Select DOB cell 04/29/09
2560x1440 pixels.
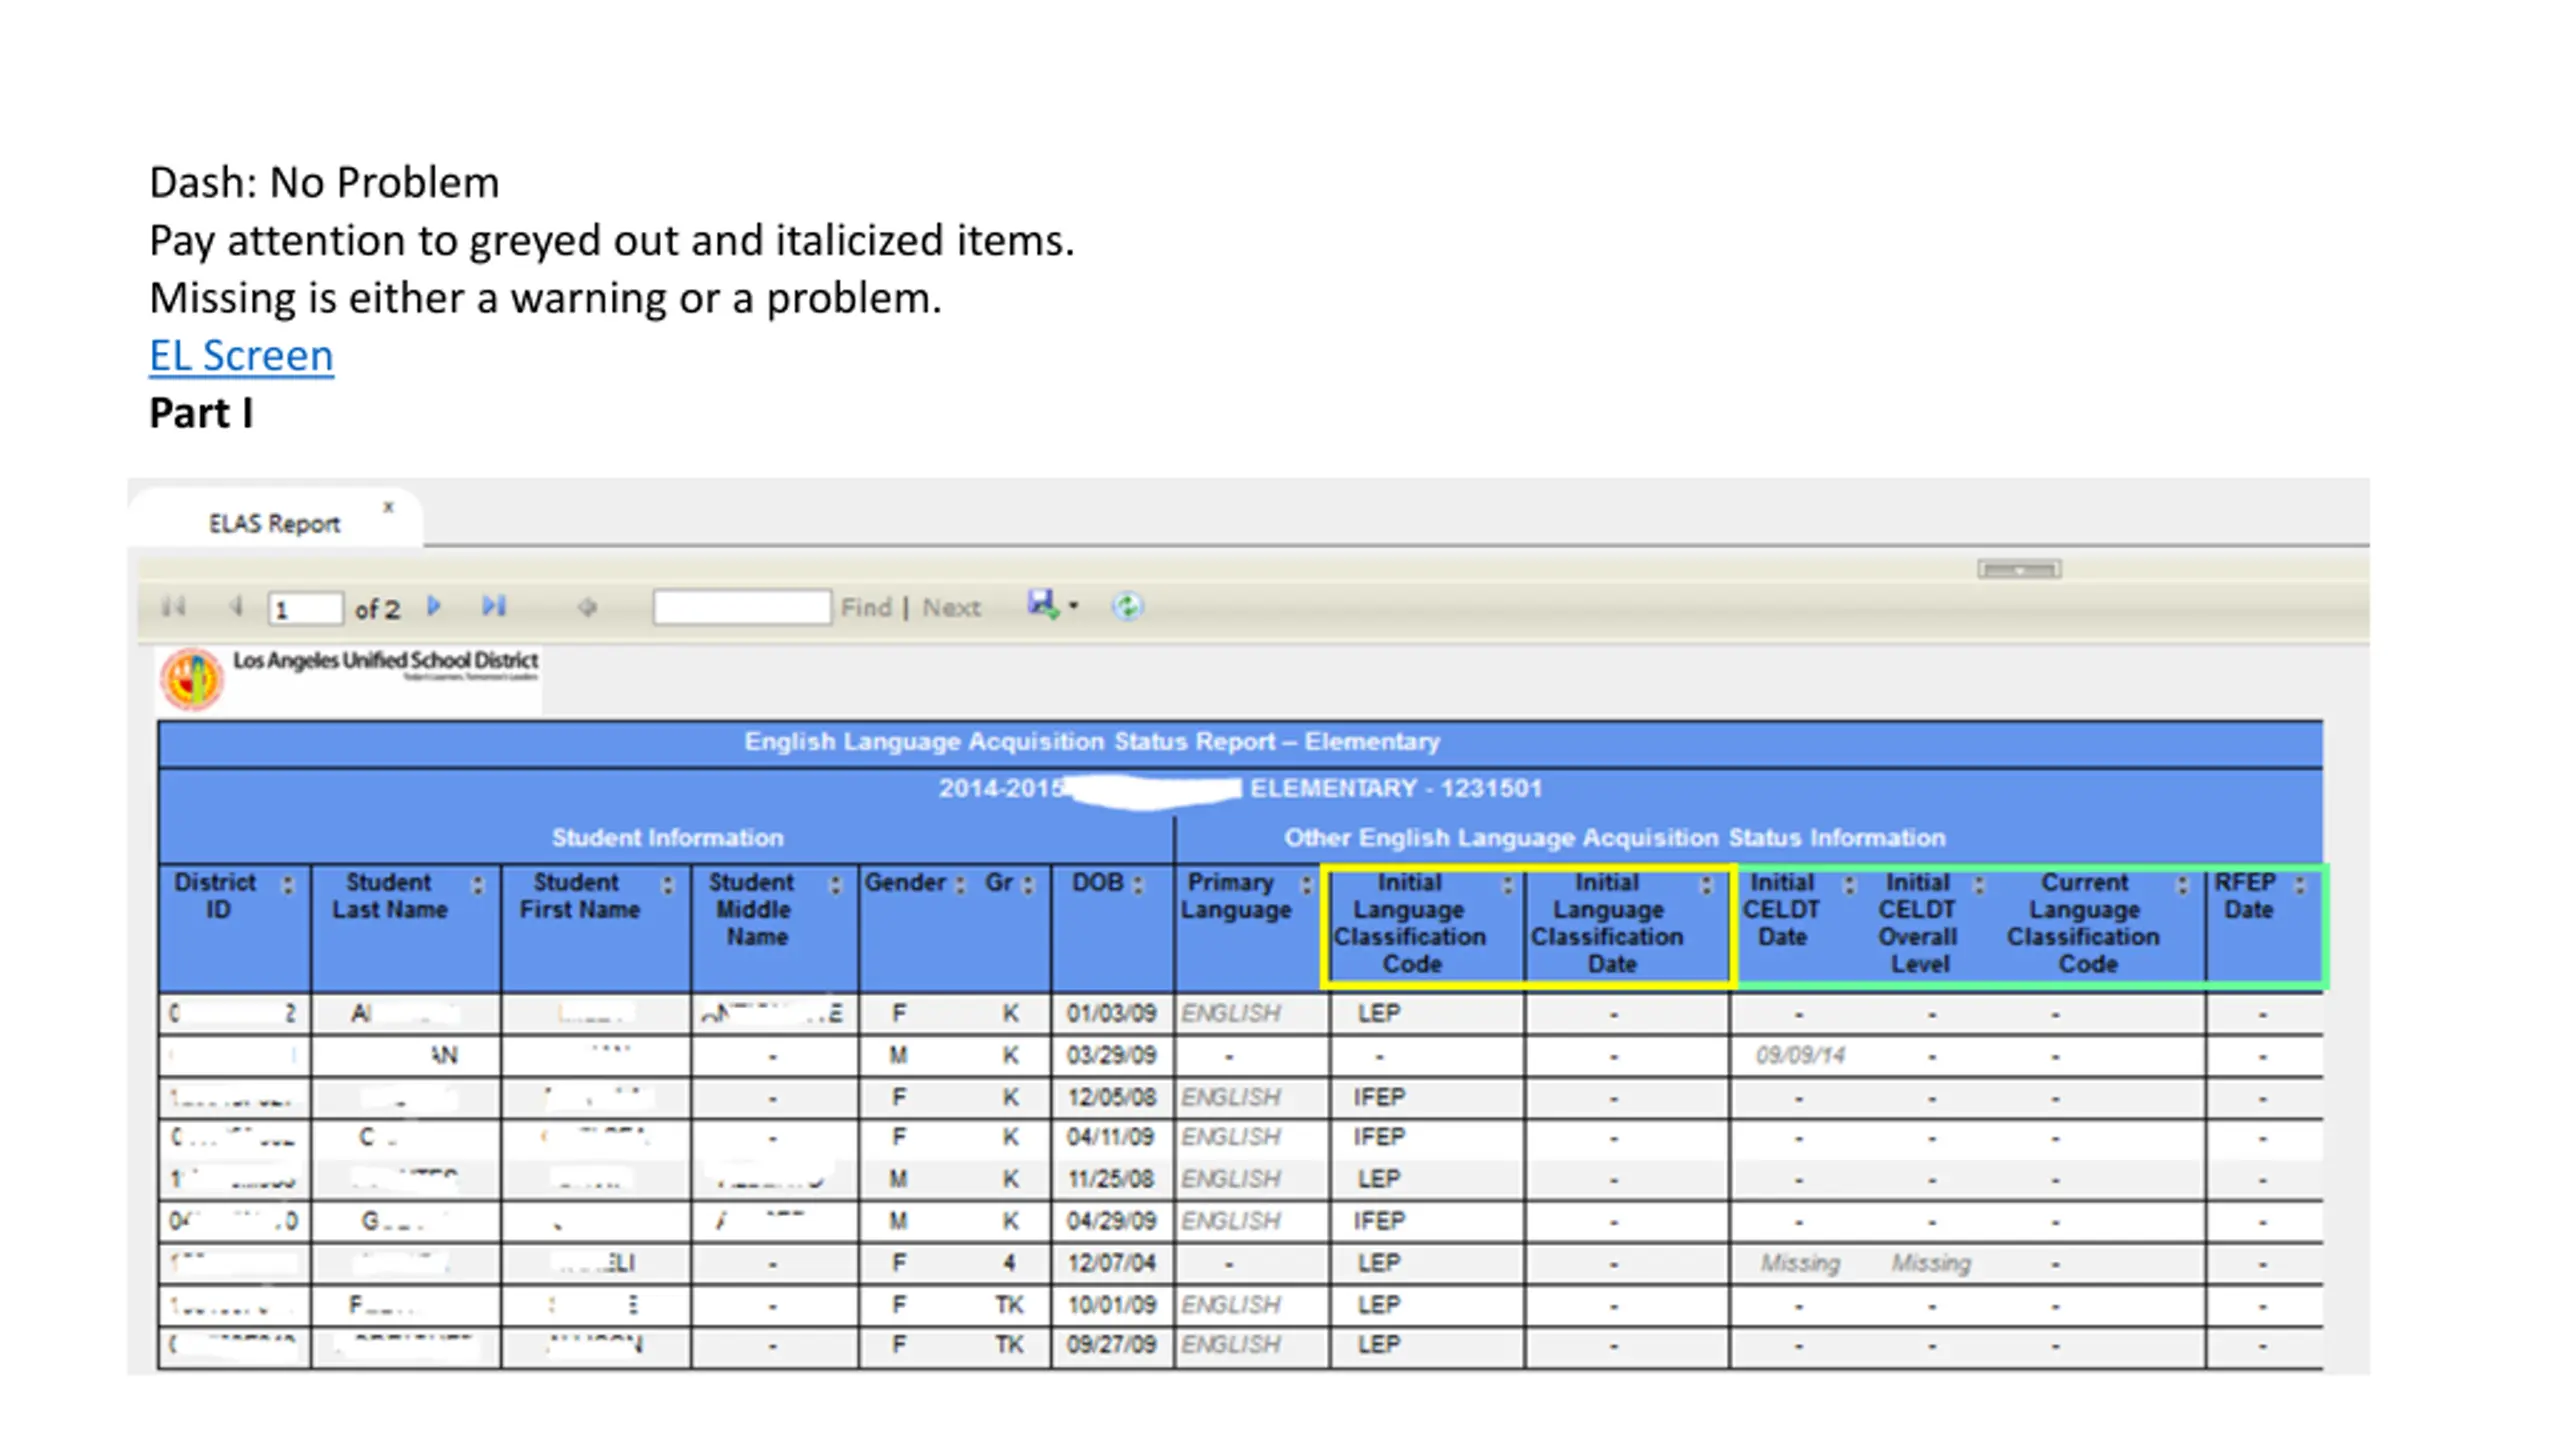1111,1222
